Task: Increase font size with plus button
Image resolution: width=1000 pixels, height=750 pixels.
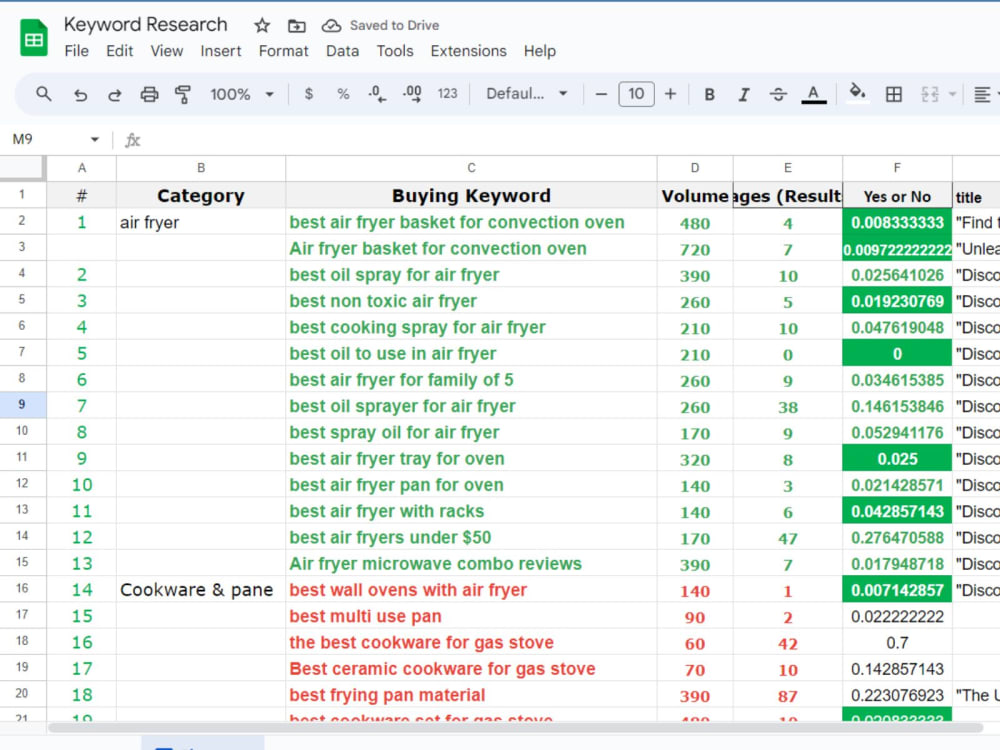Action: [x=670, y=94]
